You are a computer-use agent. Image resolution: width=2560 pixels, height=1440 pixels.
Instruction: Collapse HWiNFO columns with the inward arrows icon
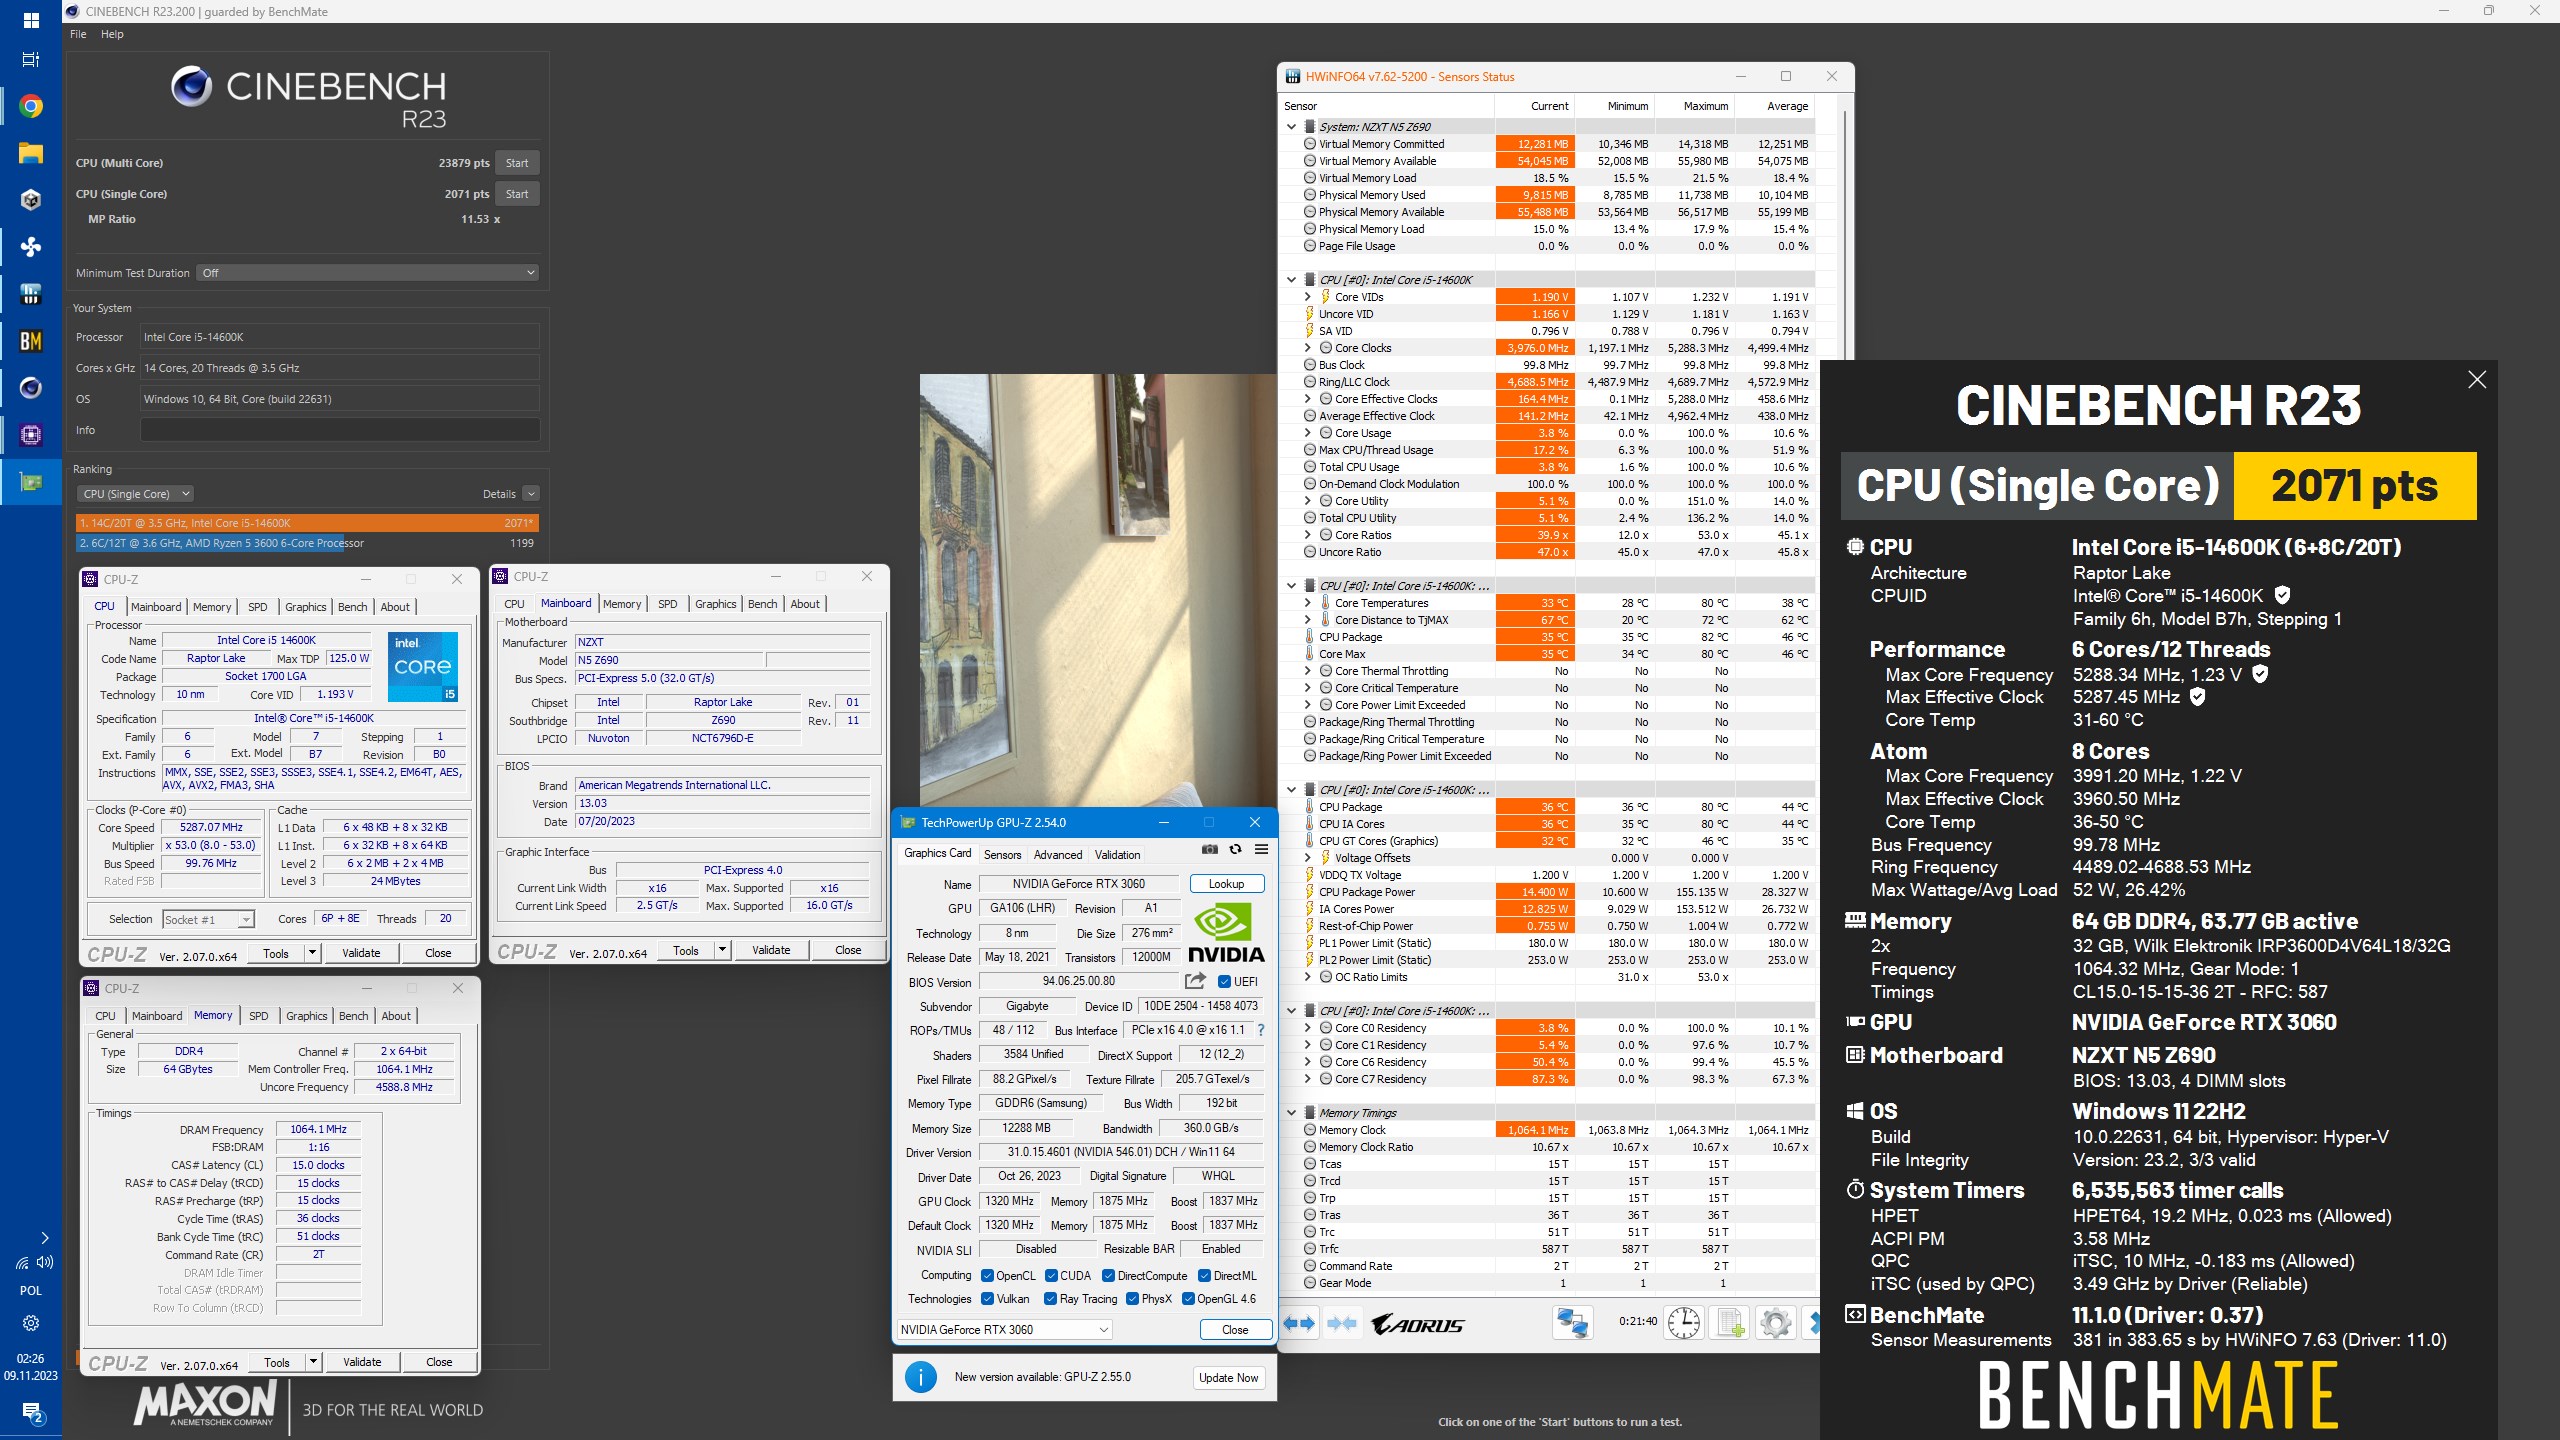(x=1342, y=1323)
